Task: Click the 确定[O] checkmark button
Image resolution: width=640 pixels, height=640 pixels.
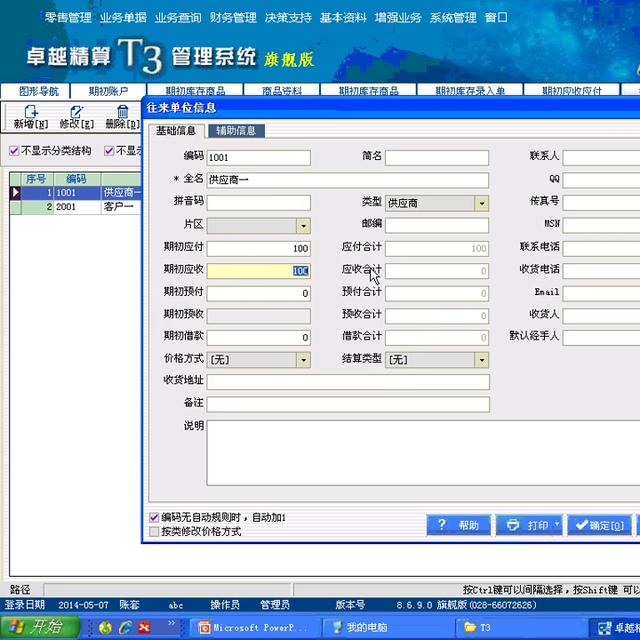Action: click(x=599, y=525)
